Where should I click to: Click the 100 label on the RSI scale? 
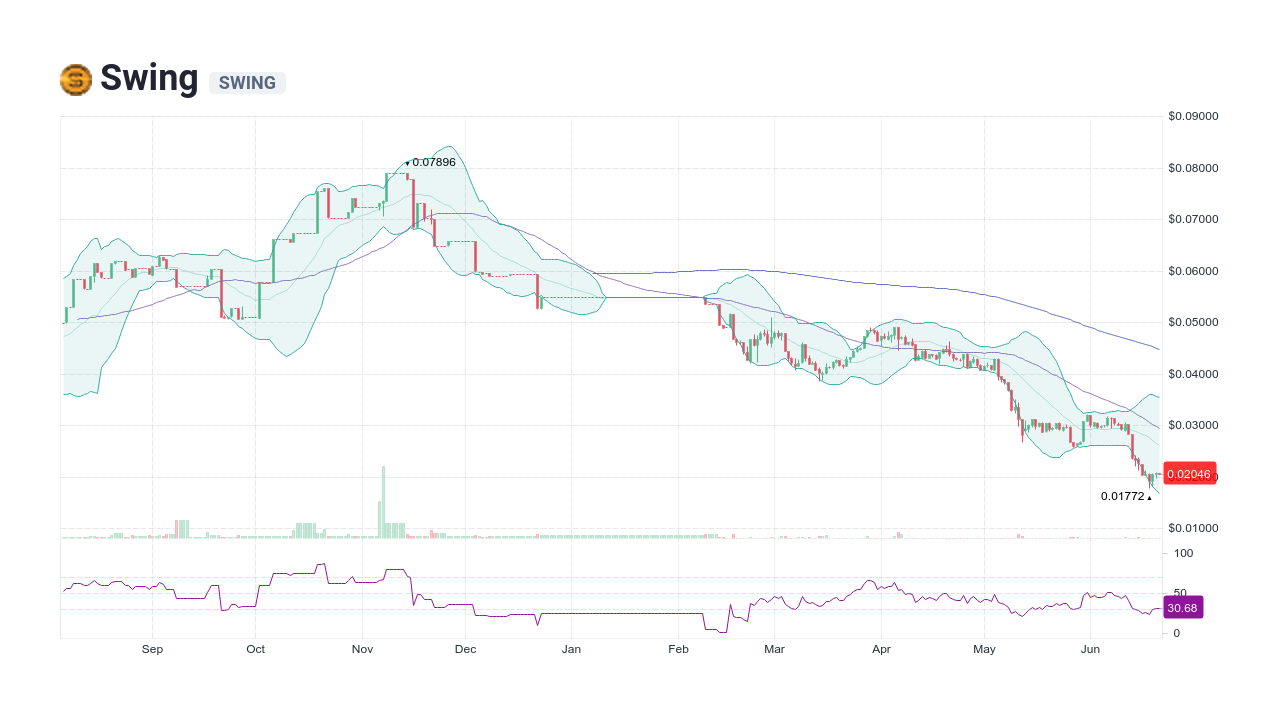pos(1182,553)
